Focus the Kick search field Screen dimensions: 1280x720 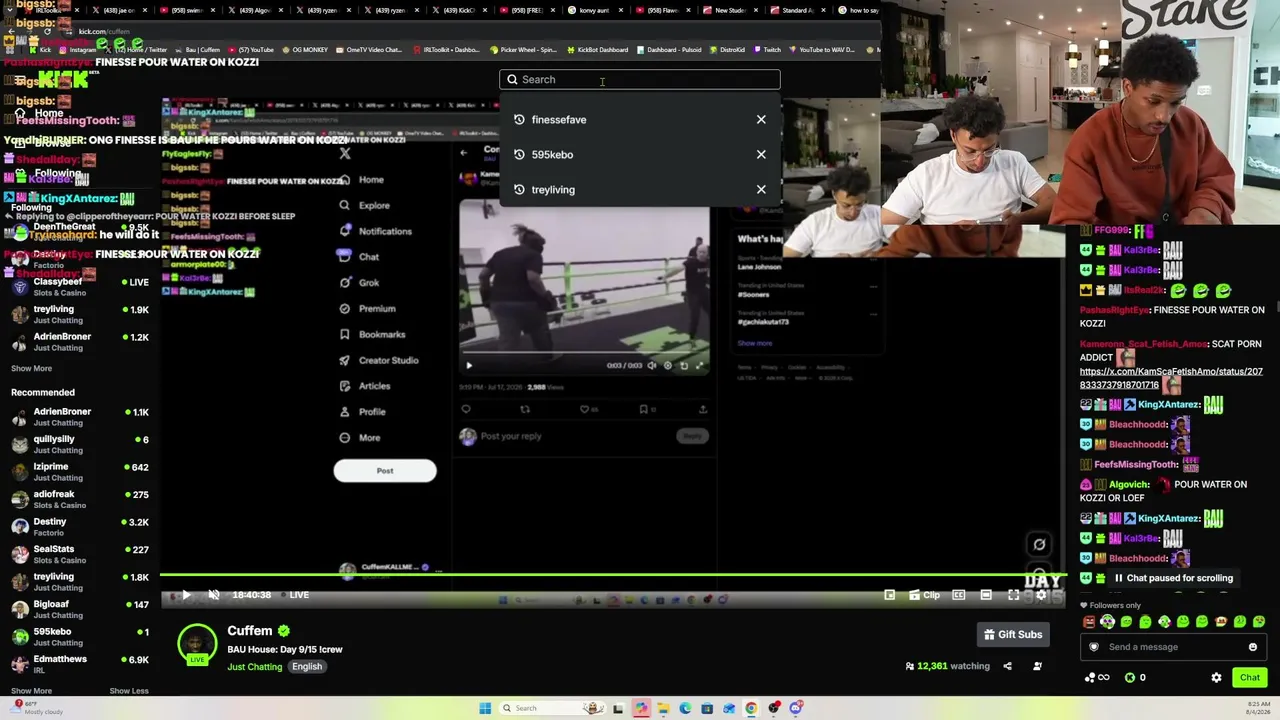point(640,80)
